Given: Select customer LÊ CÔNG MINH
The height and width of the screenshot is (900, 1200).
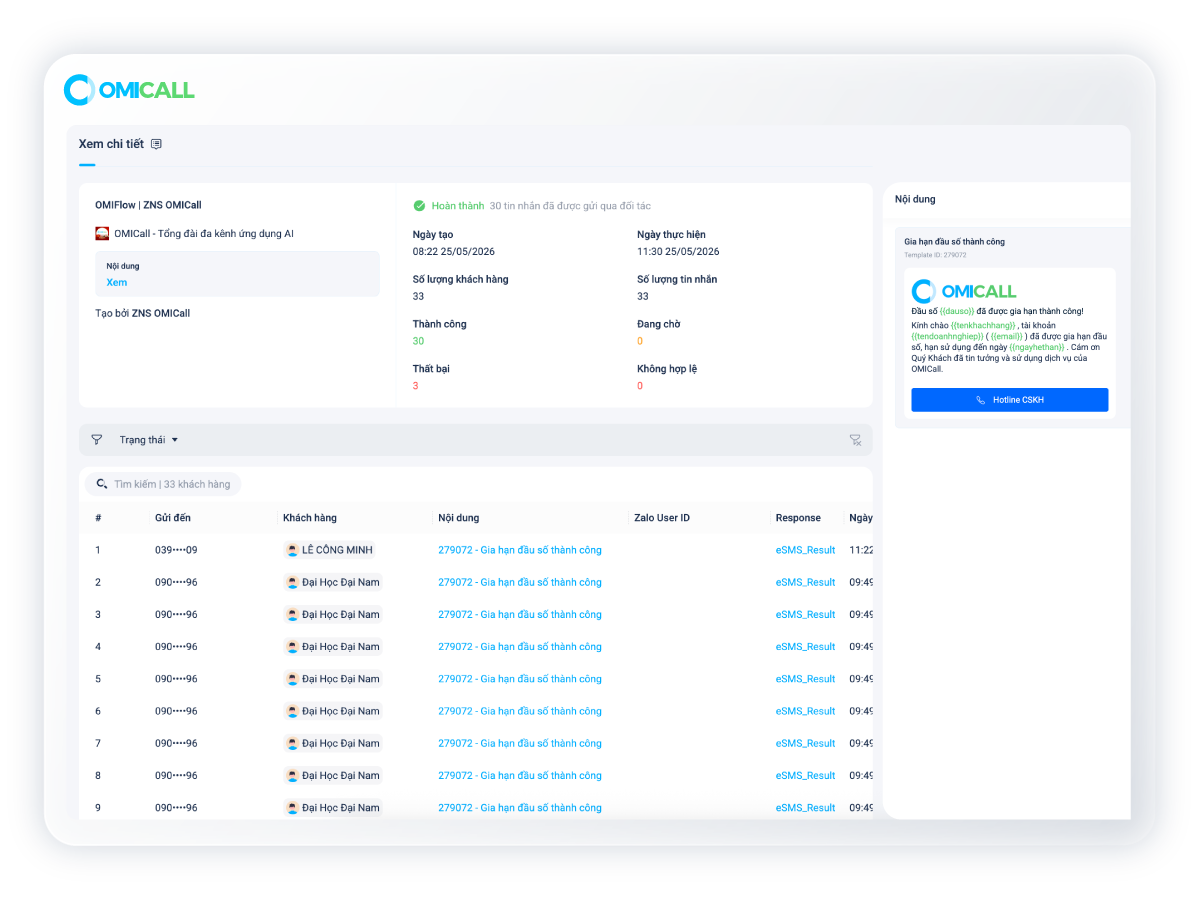Looking at the screenshot, I should (329, 550).
